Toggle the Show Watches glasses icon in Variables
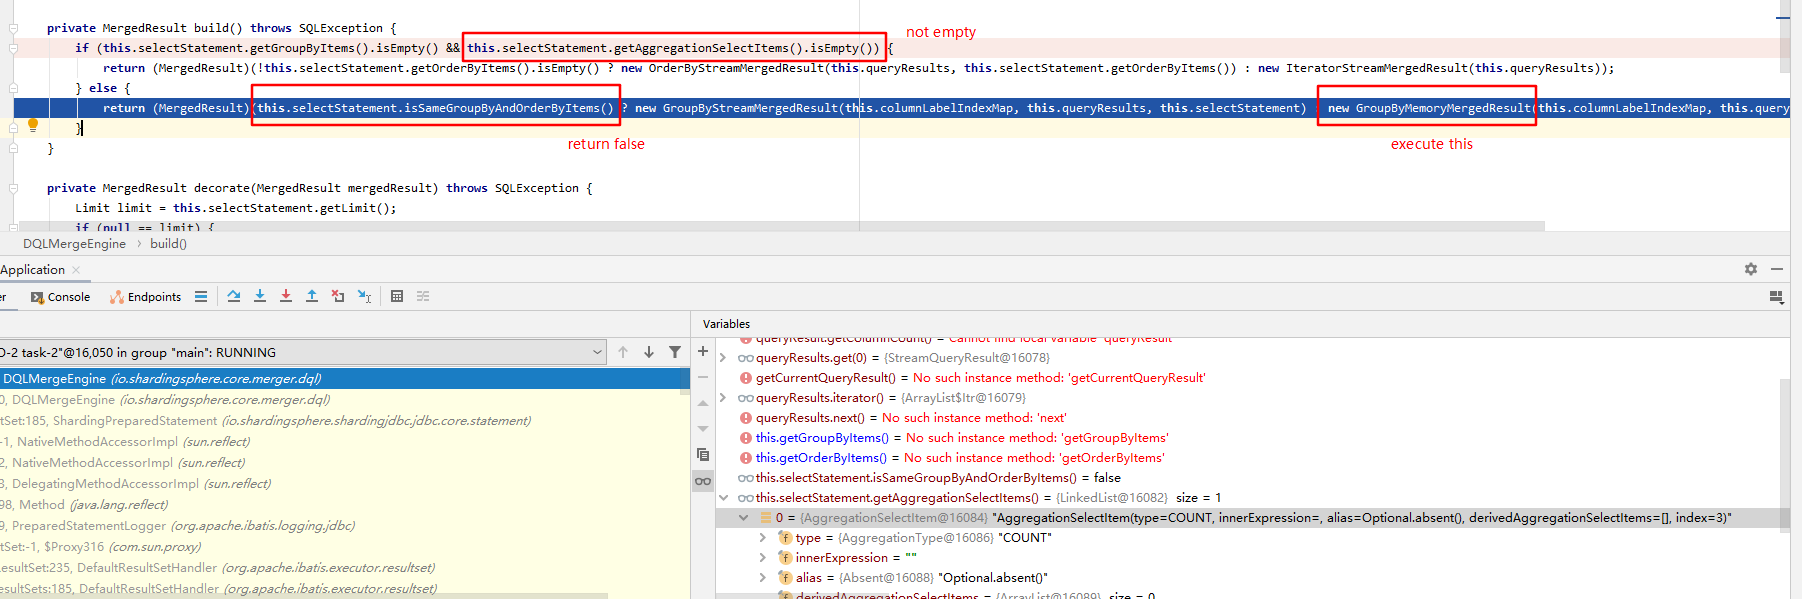 703,481
